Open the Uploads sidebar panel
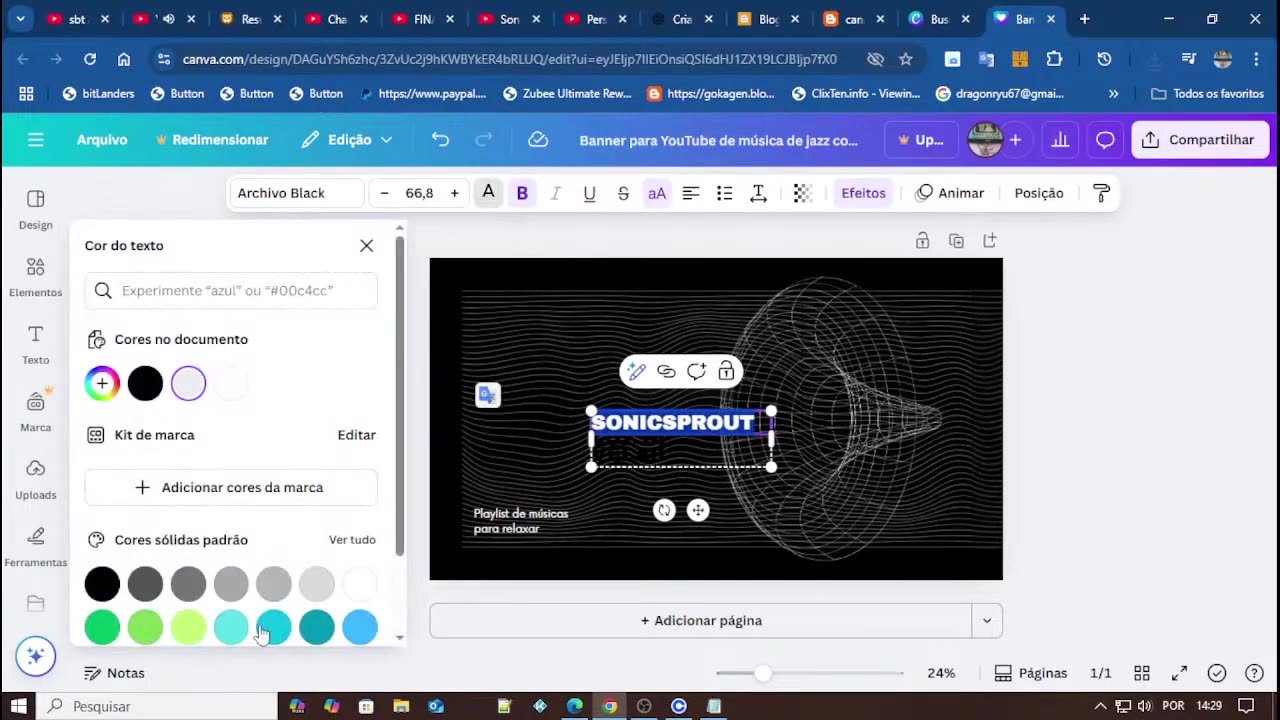This screenshot has height=720, width=1280. [36, 480]
